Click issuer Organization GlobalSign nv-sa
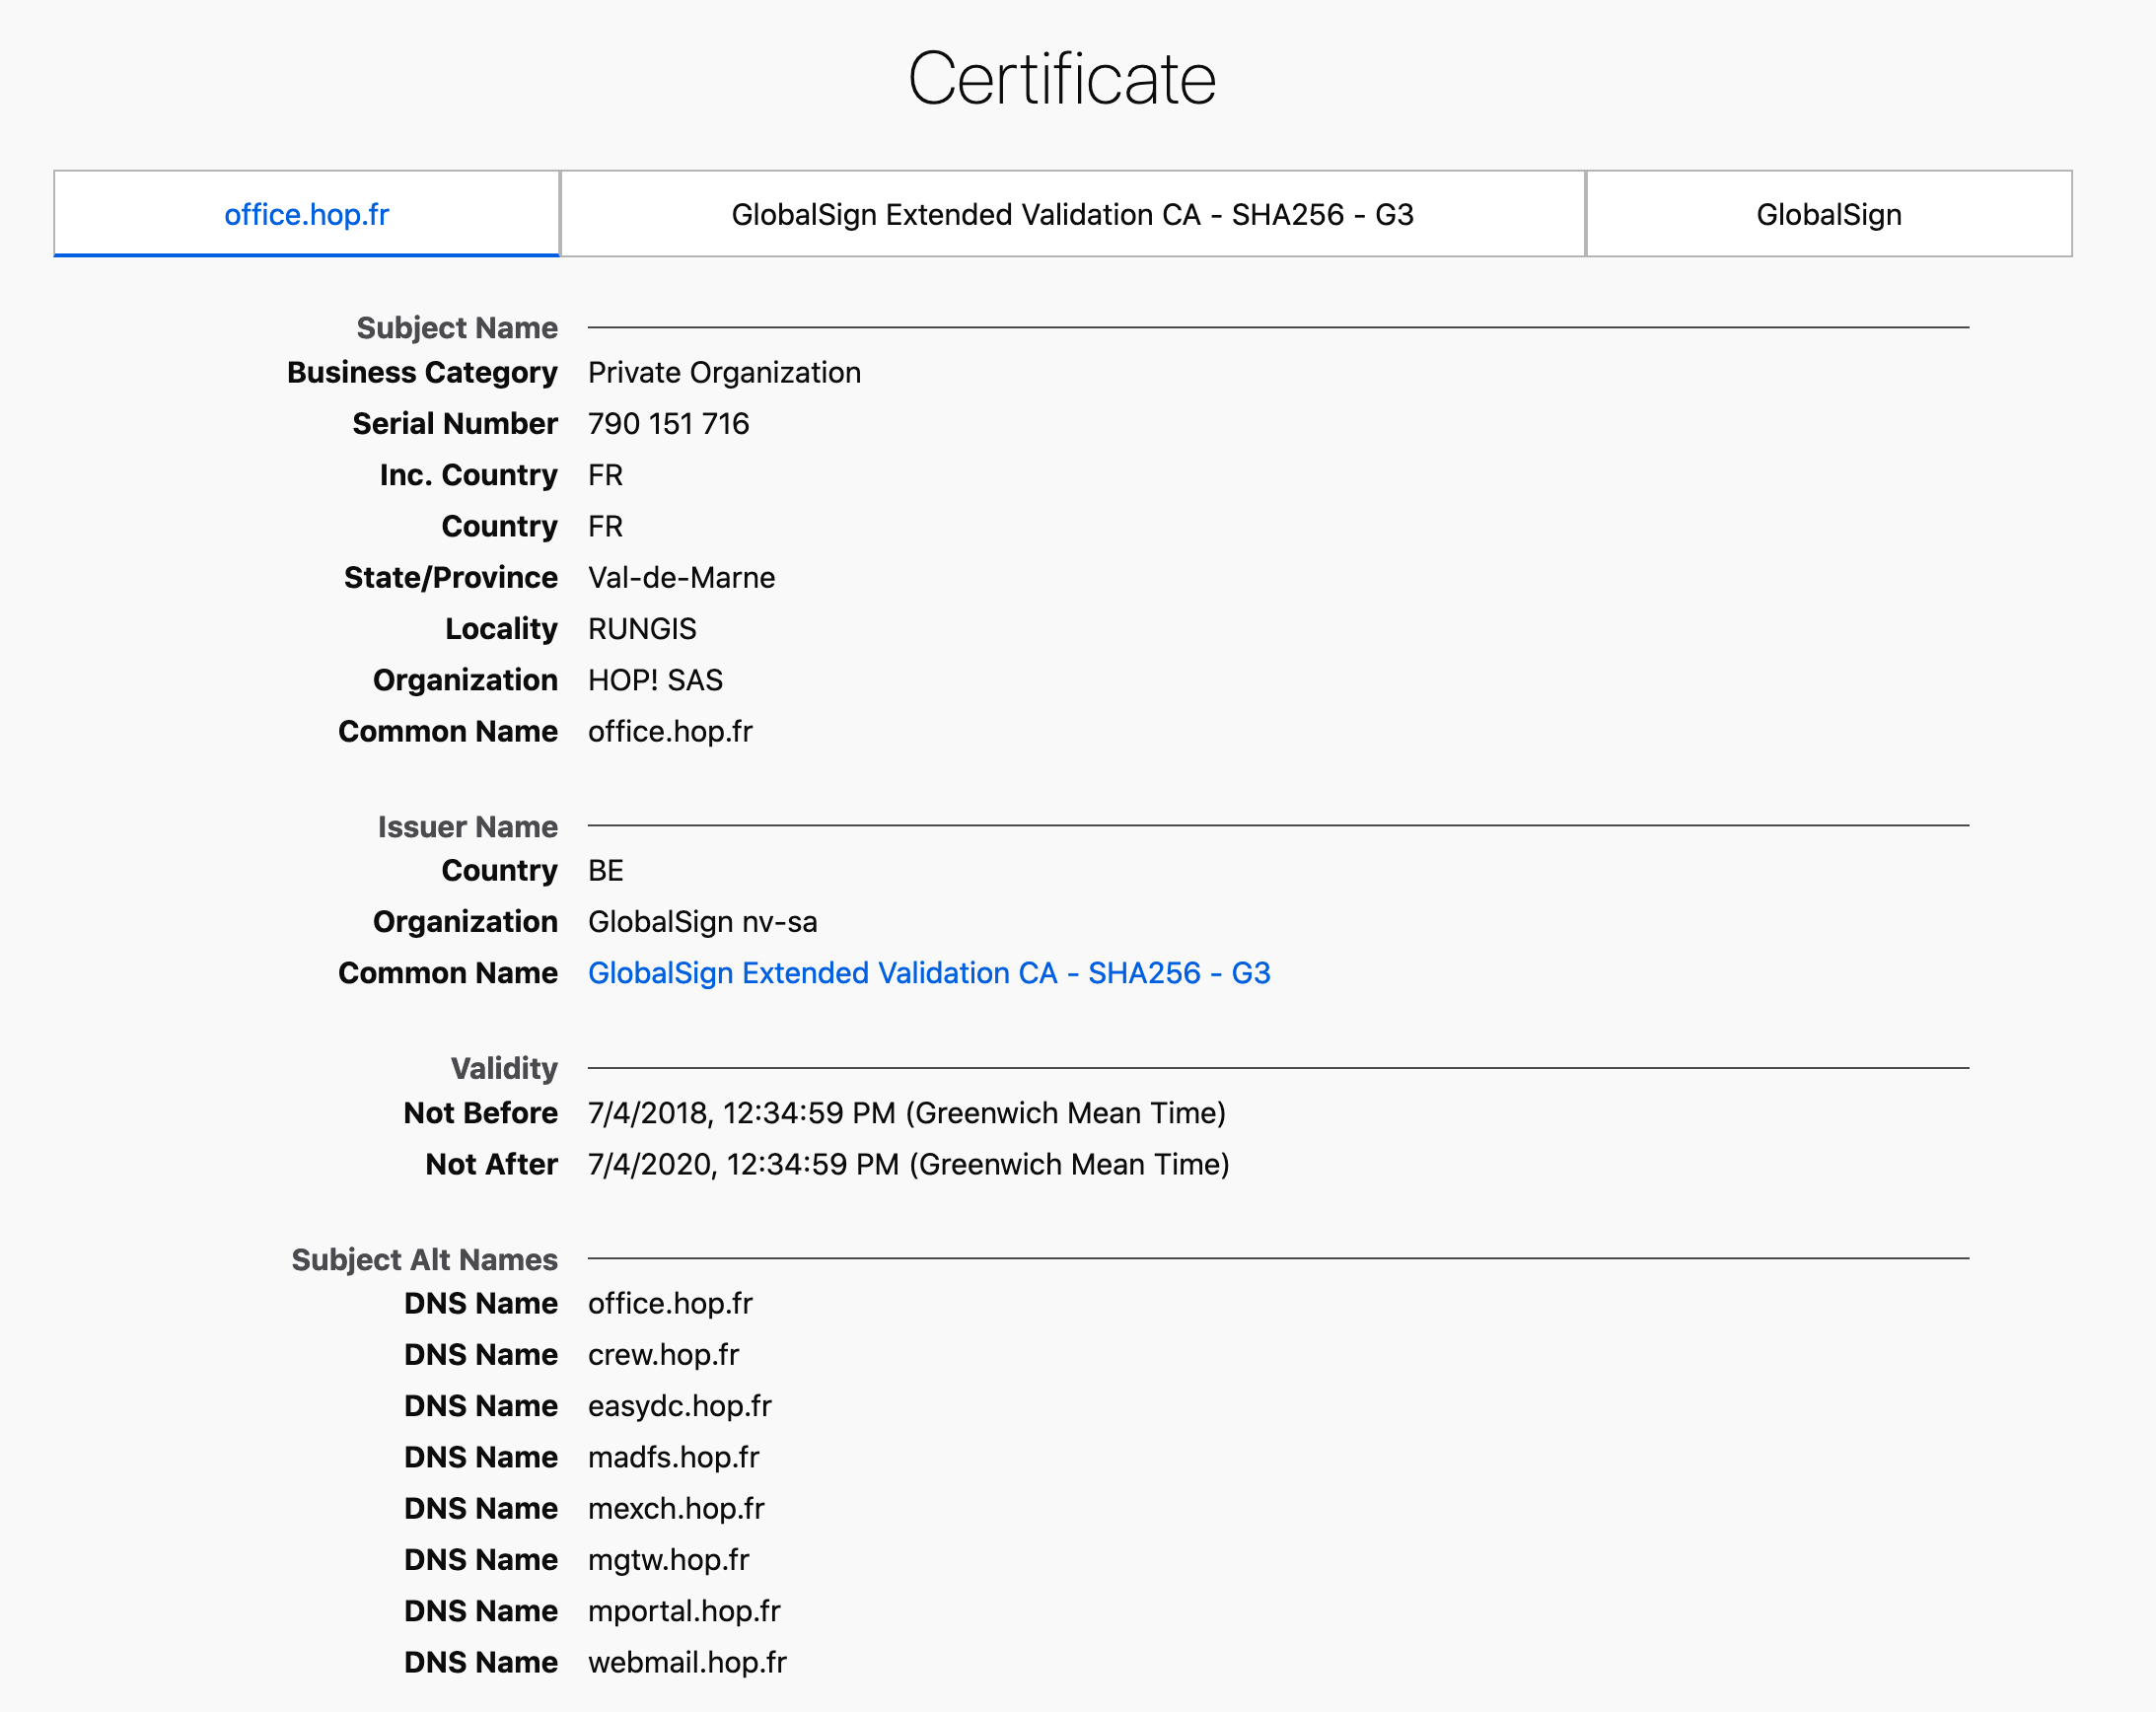2156x1712 pixels. click(x=702, y=922)
